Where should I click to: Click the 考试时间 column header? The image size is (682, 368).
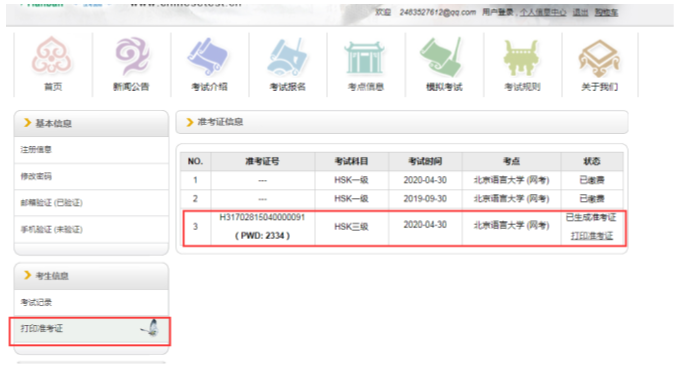[x=425, y=161]
